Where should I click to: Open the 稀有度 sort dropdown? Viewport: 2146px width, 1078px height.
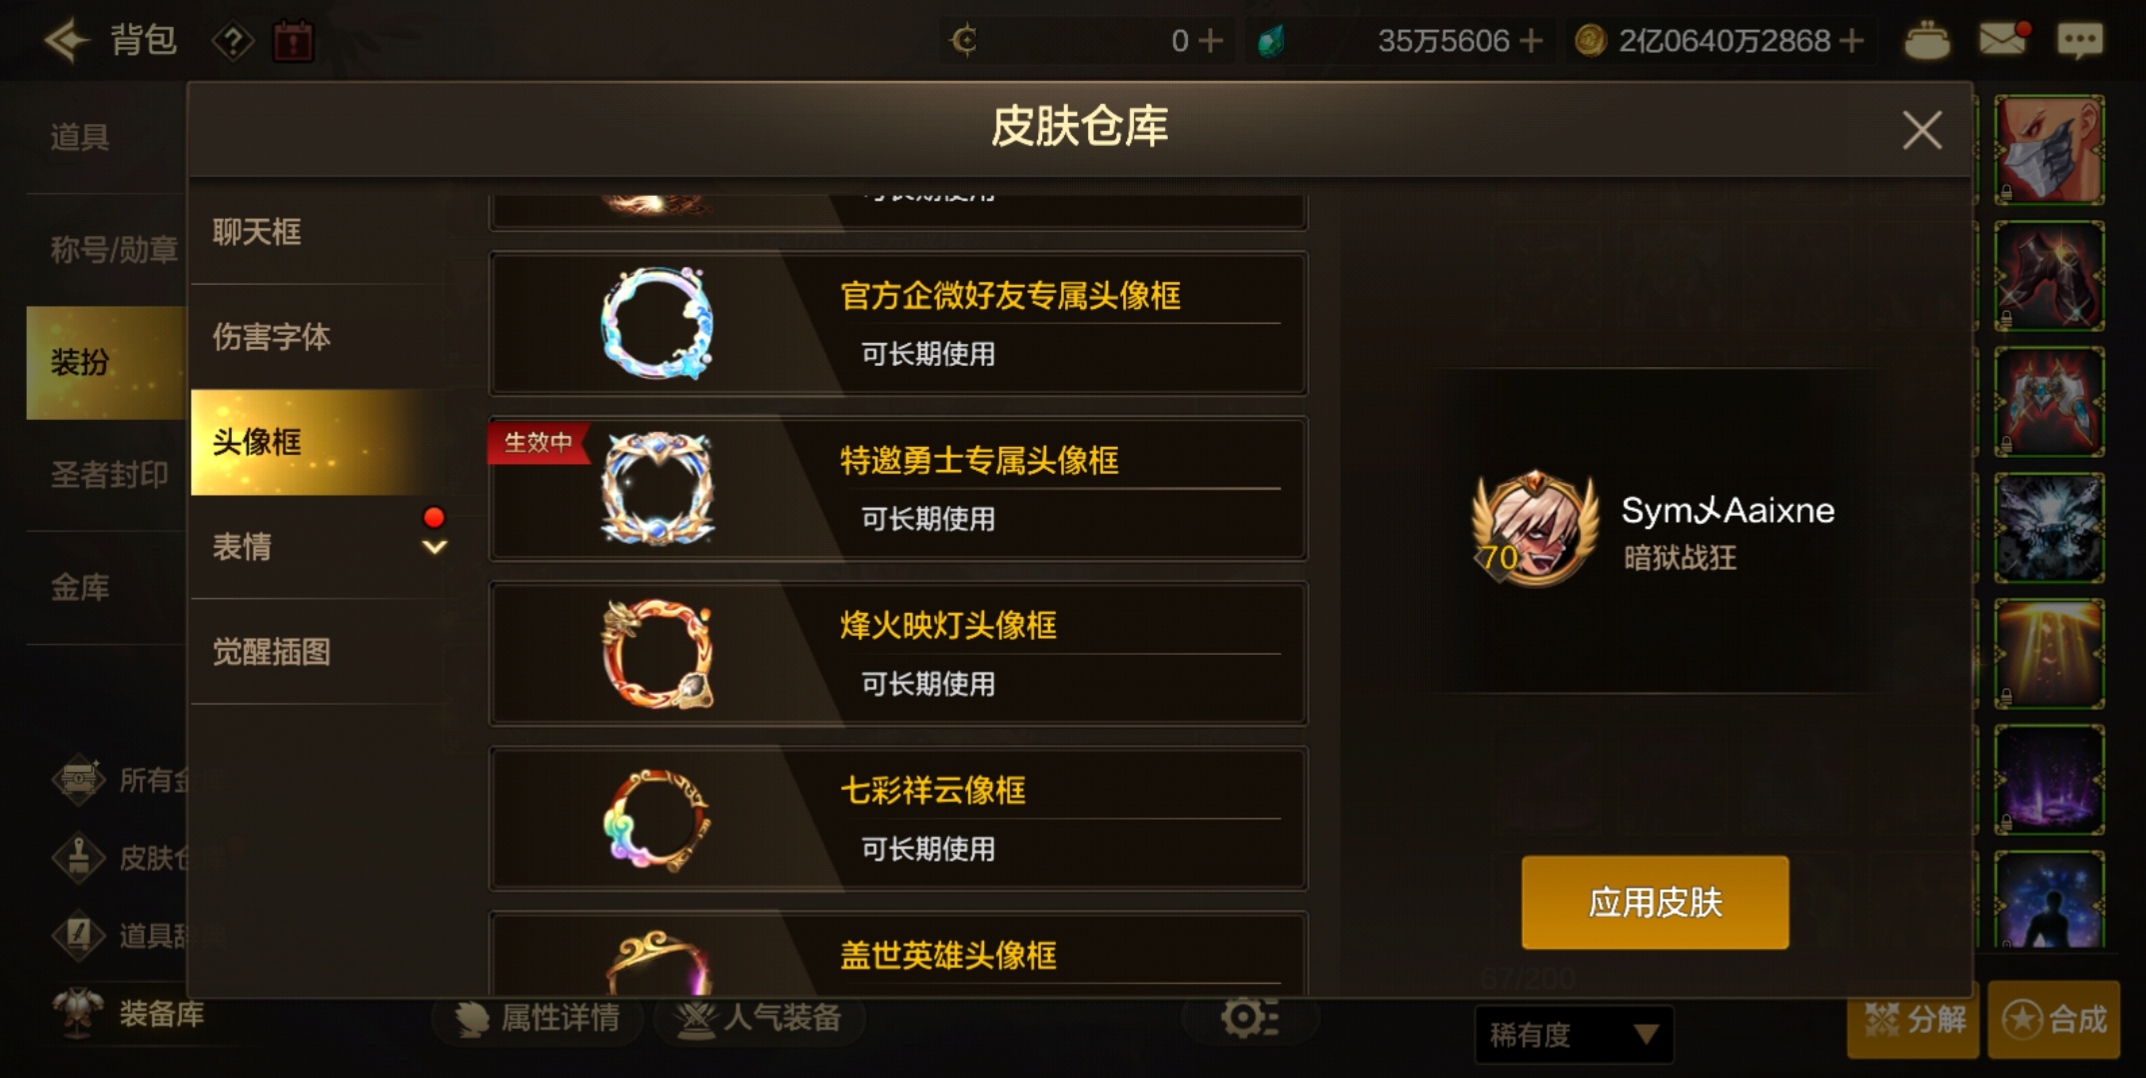[1574, 1034]
